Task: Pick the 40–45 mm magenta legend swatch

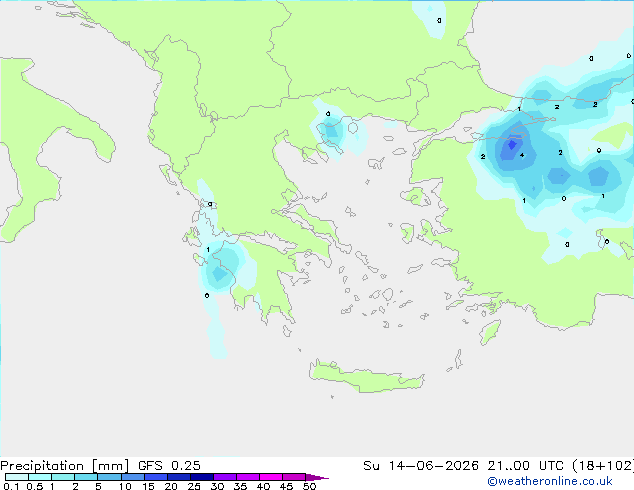Action: (x=271, y=477)
